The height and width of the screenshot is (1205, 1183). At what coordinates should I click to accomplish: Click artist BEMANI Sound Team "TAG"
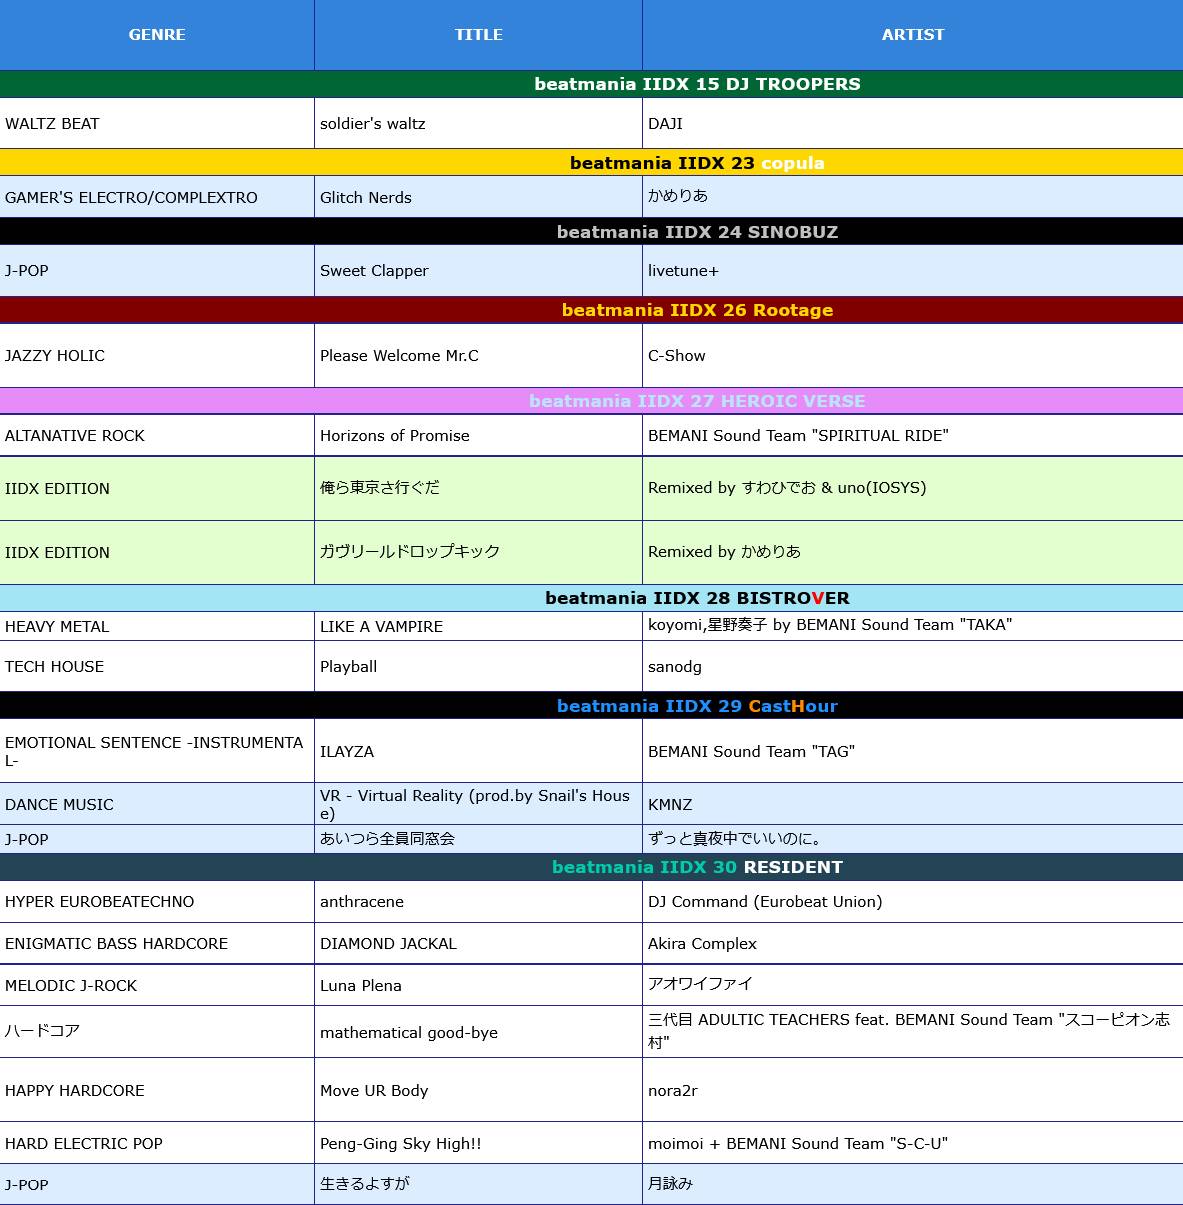751,752
